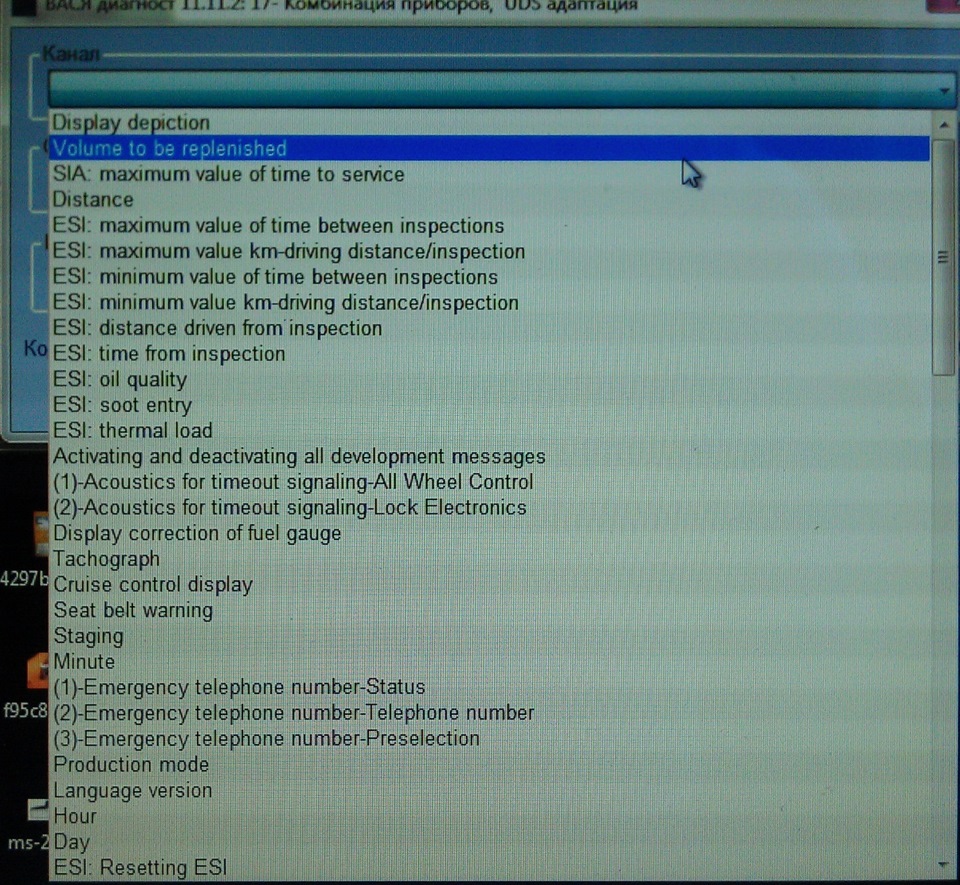This screenshot has height=885, width=960.
Task: Open desktop icon labeled 4297b
Action: point(39,534)
